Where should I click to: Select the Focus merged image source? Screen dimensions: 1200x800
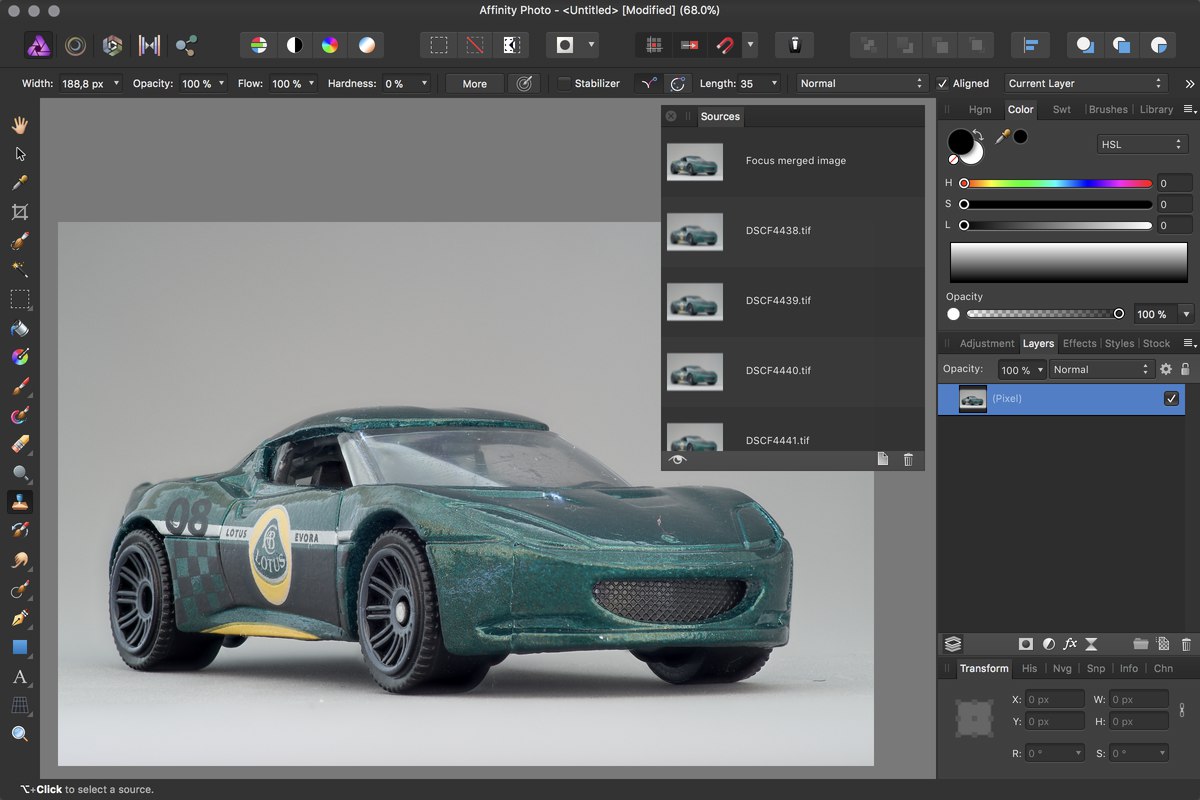point(792,161)
